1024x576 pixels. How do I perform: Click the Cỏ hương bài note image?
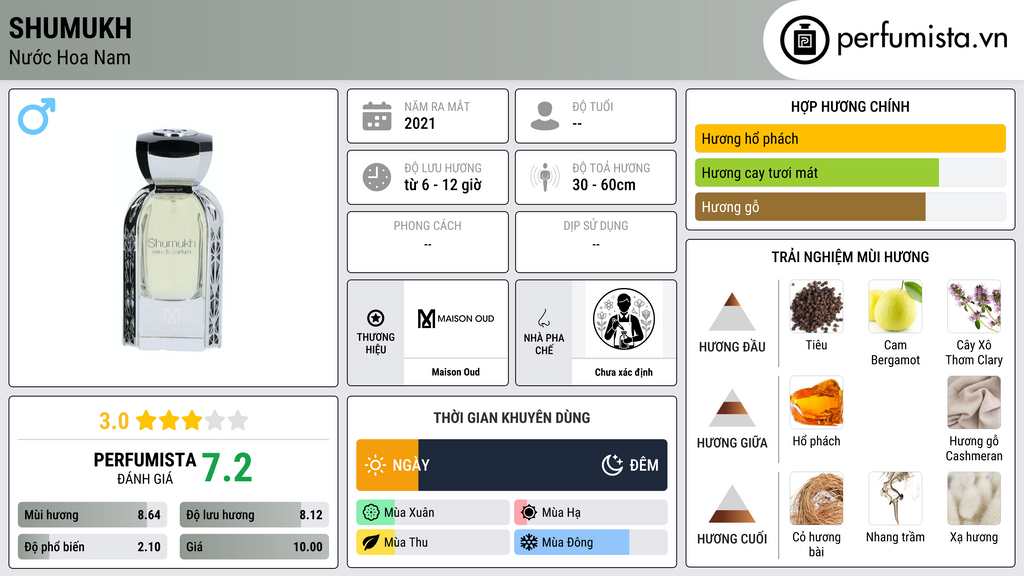(x=816, y=498)
